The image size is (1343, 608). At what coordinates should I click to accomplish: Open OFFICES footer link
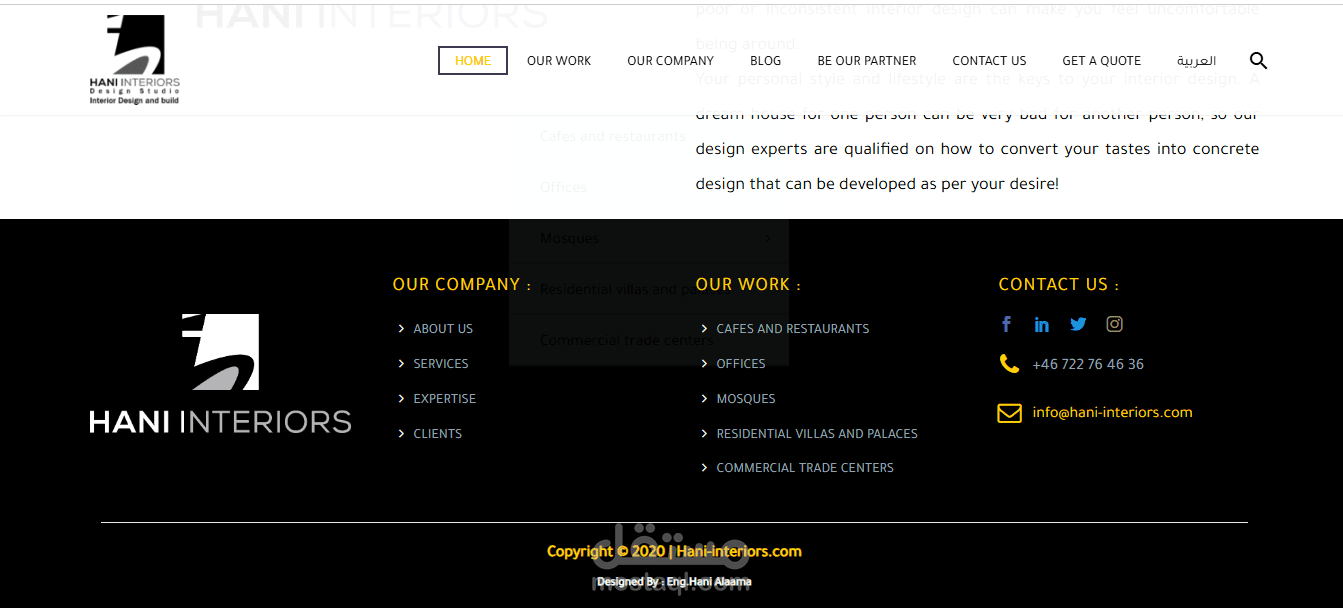click(x=741, y=364)
